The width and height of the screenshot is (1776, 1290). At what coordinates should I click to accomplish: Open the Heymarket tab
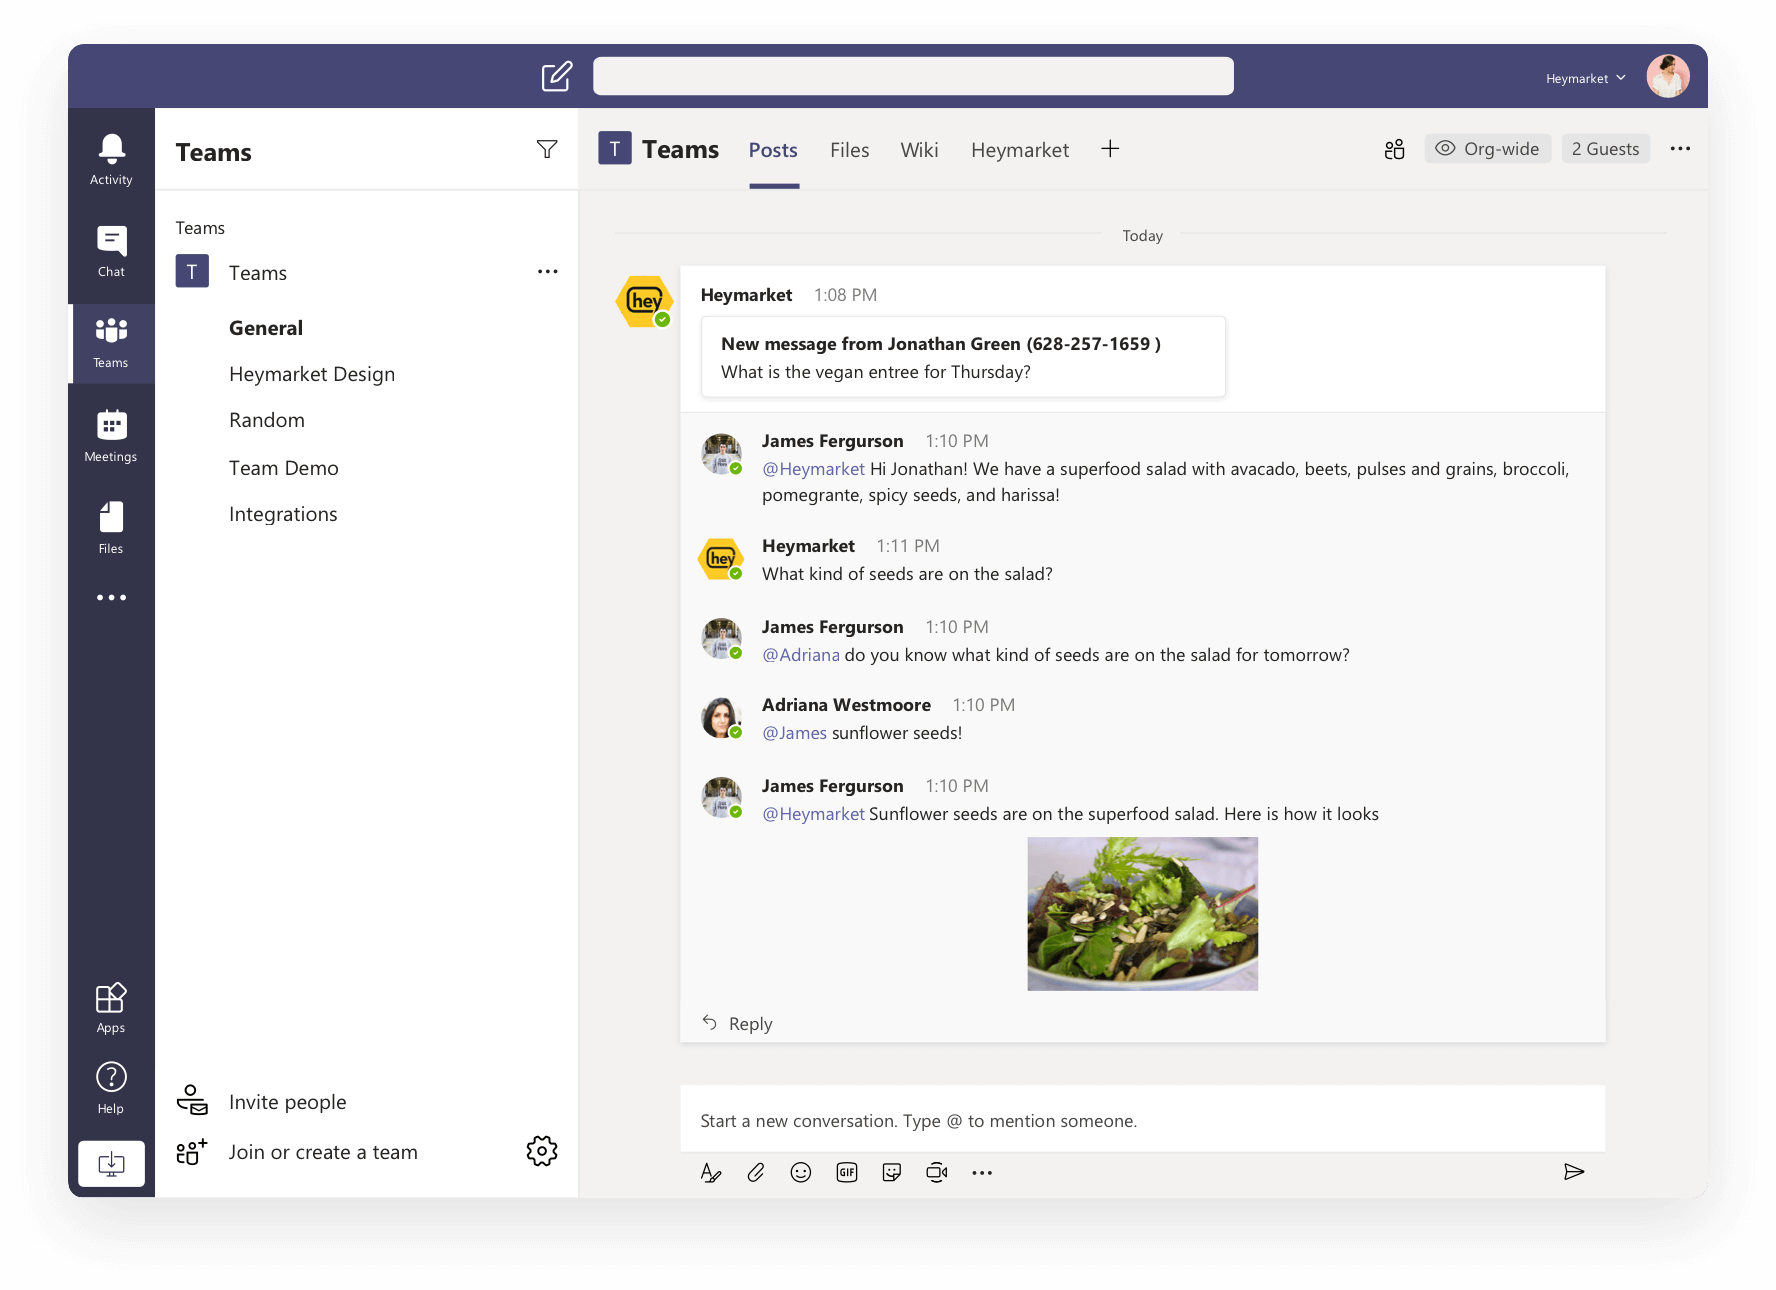pyautogui.click(x=1020, y=150)
